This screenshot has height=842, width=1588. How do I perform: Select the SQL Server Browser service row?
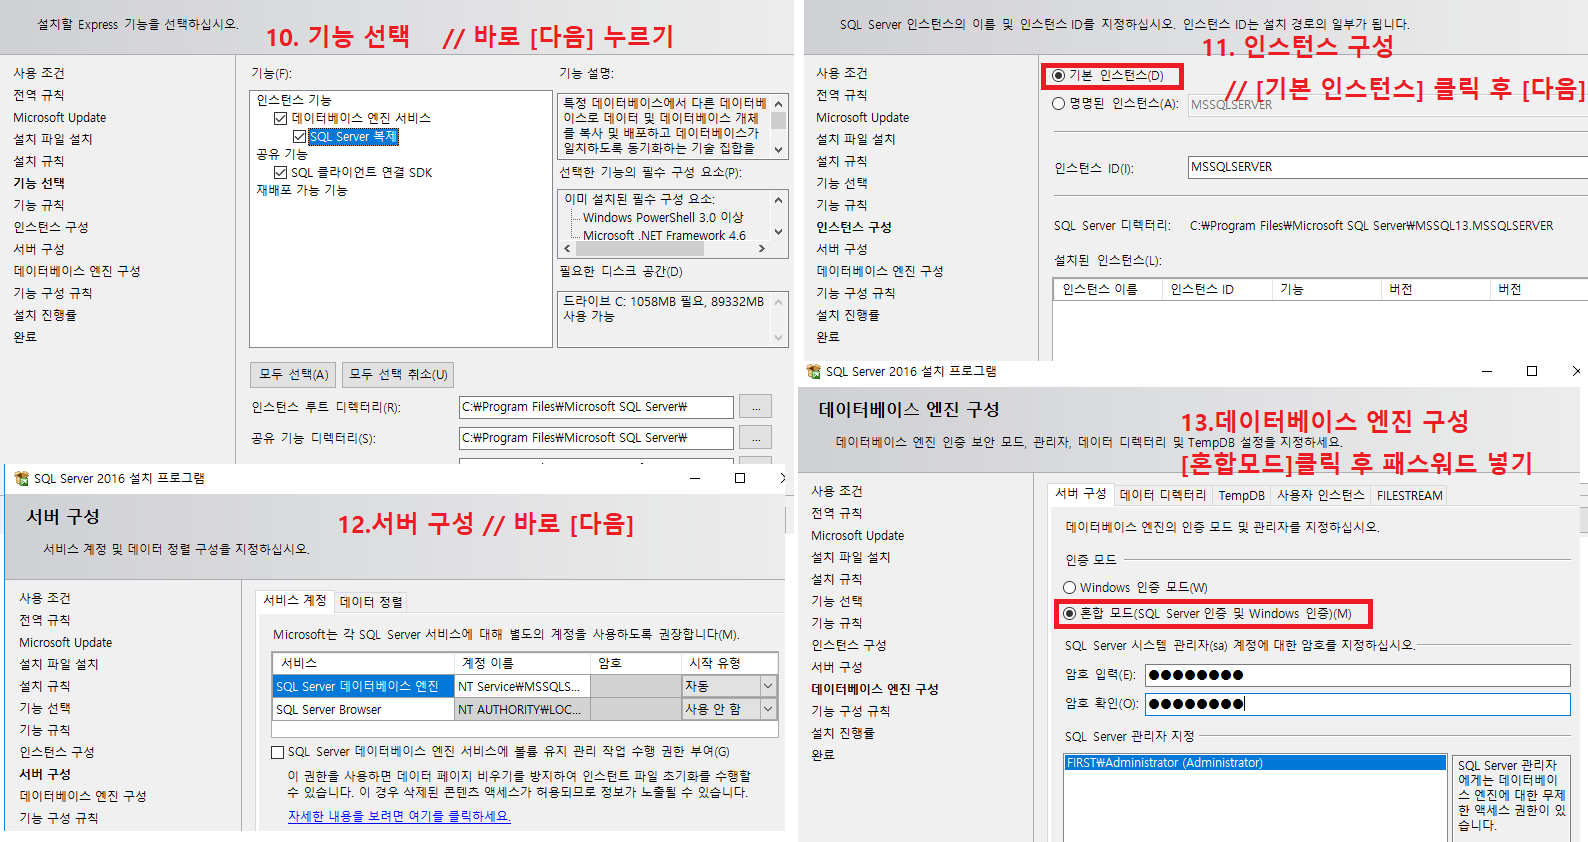(x=363, y=709)
